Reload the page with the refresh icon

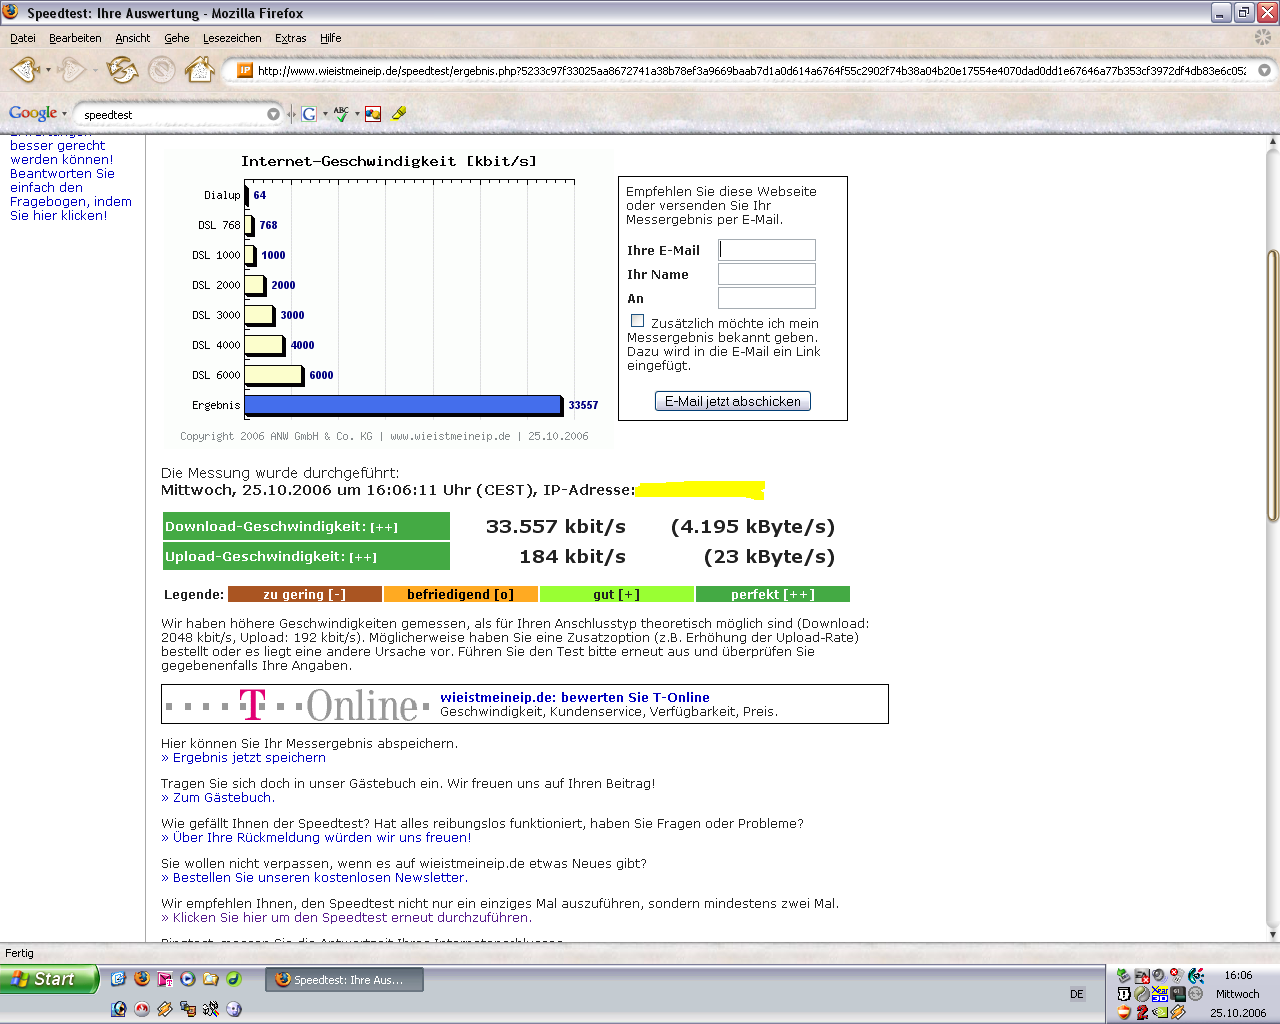pos(122,70)
